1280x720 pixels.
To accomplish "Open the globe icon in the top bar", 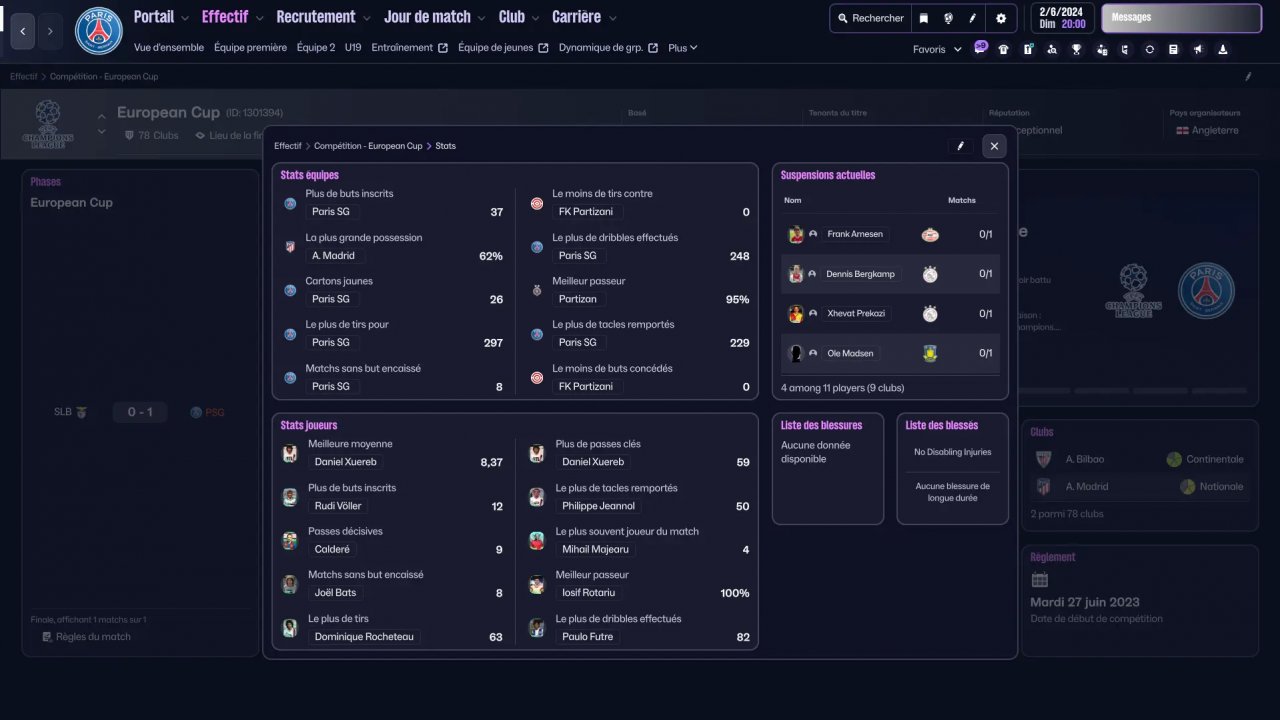I will pos(948,18).
